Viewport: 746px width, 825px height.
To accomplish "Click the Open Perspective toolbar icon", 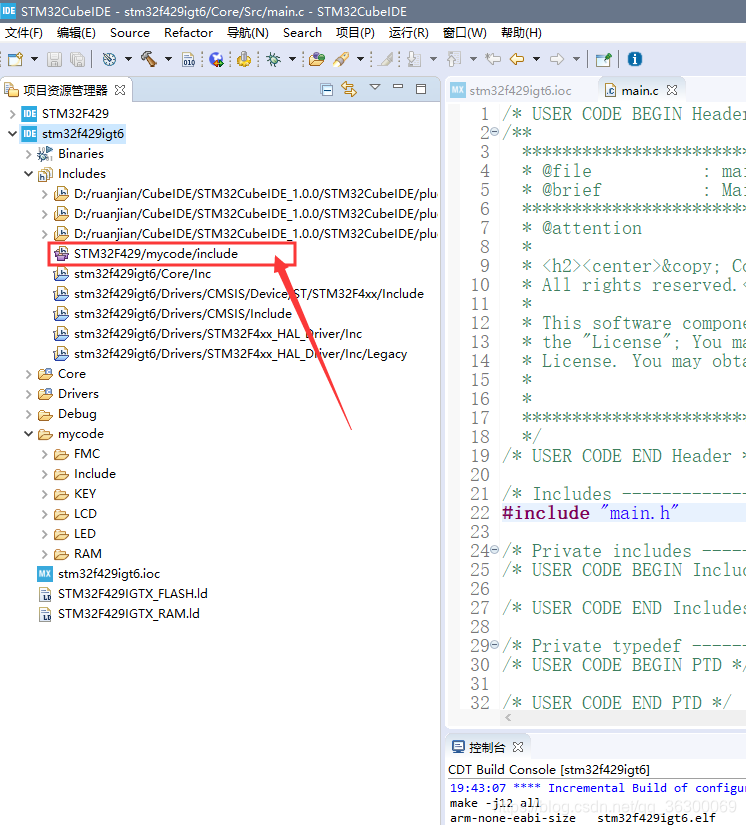I will tap(603, 59).
